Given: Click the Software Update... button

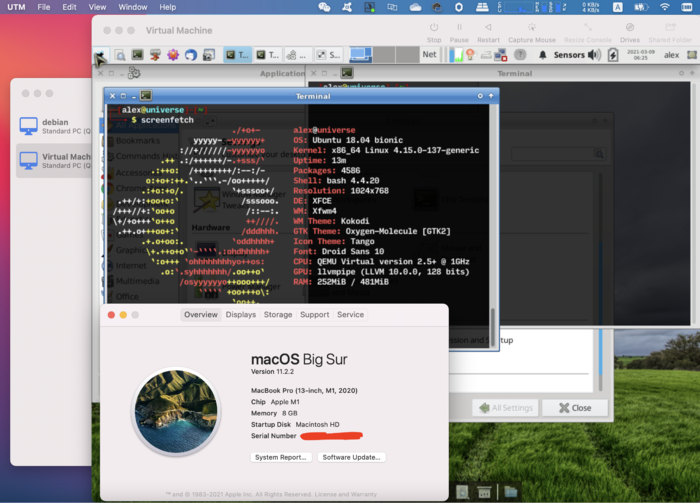Looking at the screenshot, I should click(x=351, y=457).
